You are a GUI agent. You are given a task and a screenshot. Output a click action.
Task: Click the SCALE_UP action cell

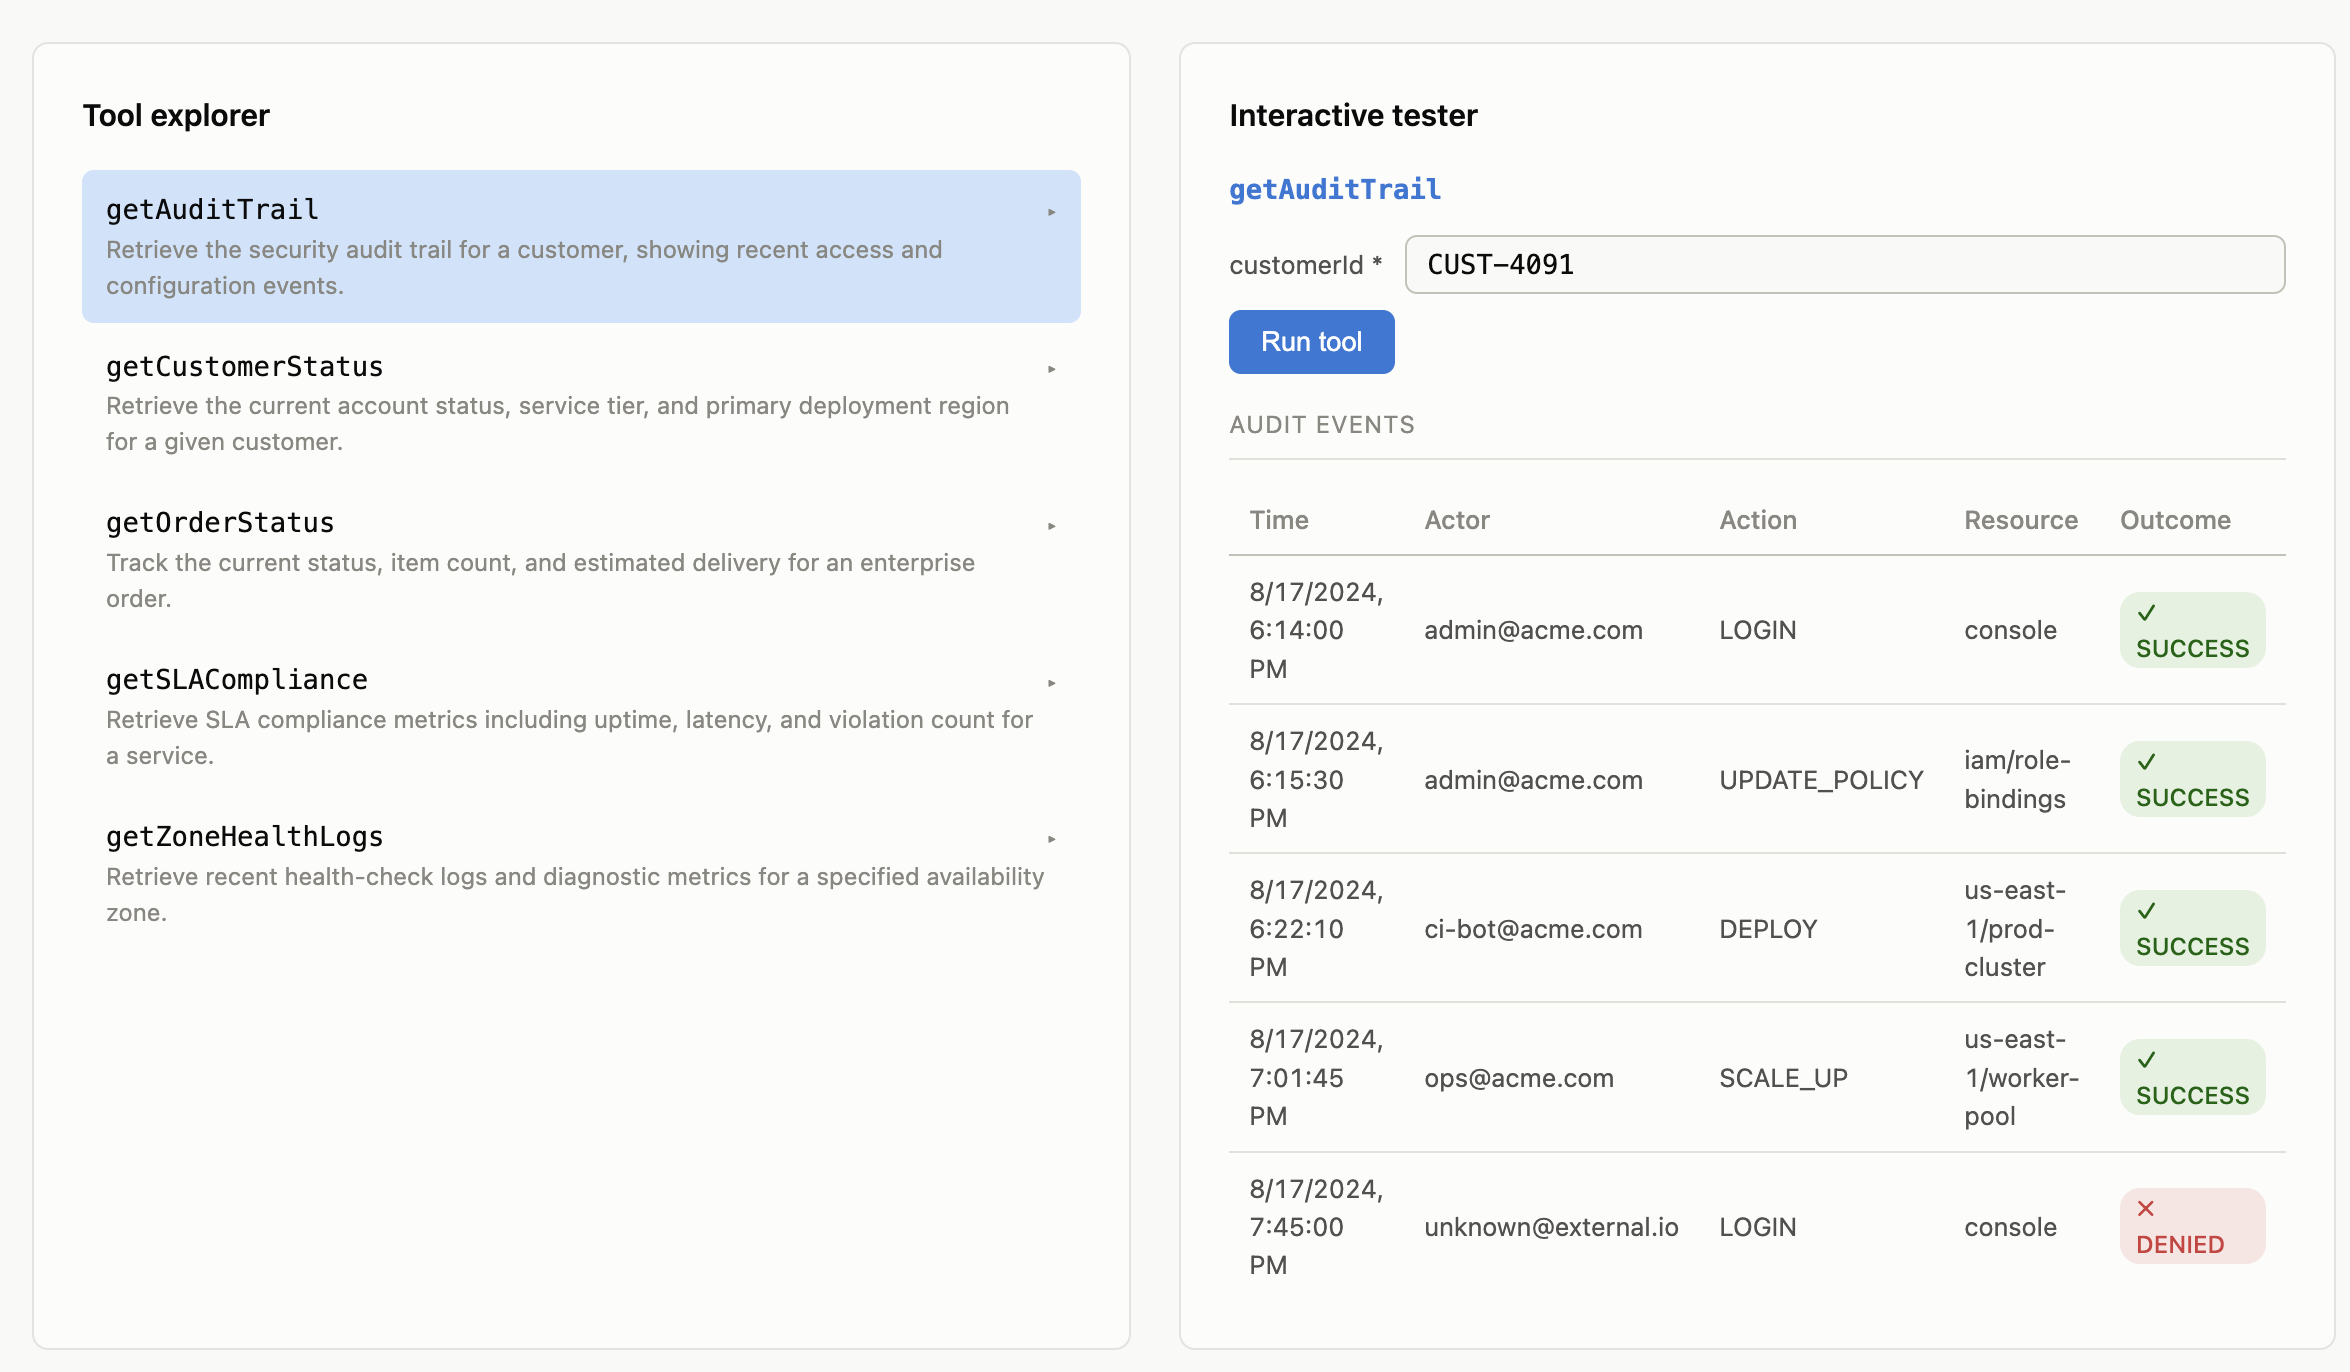click(x=1783, y=1078)
